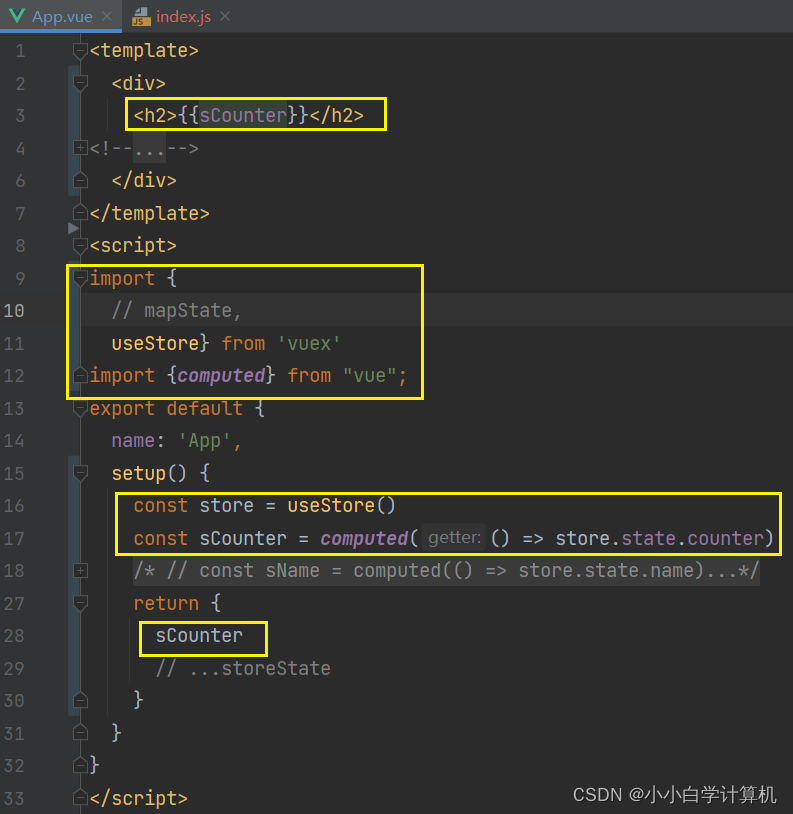Click store.state.counter on line 17
Screen dimensions: 793x814
[x=660, y=538]
